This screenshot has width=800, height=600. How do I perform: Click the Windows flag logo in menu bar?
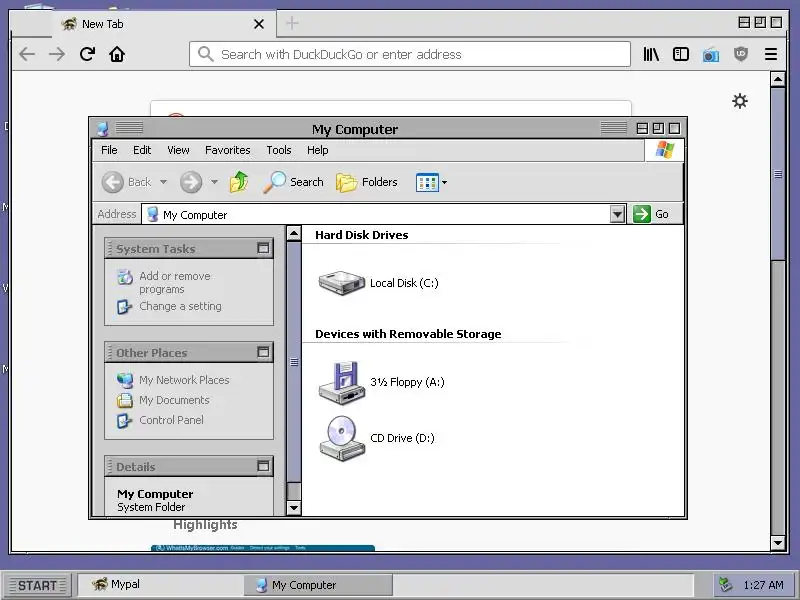coord(664,150)
